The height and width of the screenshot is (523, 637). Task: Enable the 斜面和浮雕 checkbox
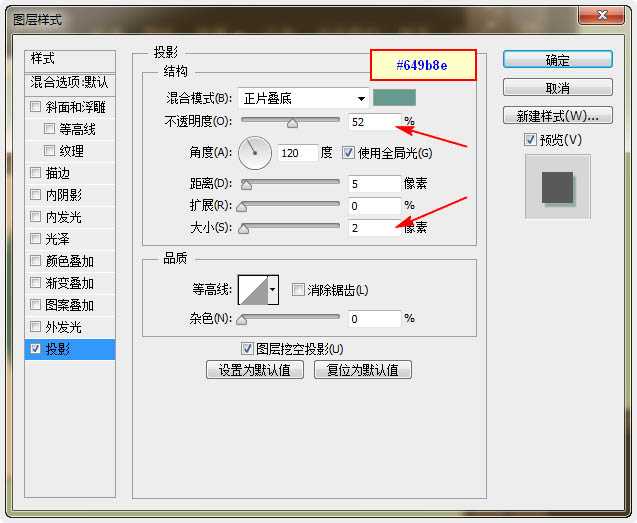coord(36,107)
